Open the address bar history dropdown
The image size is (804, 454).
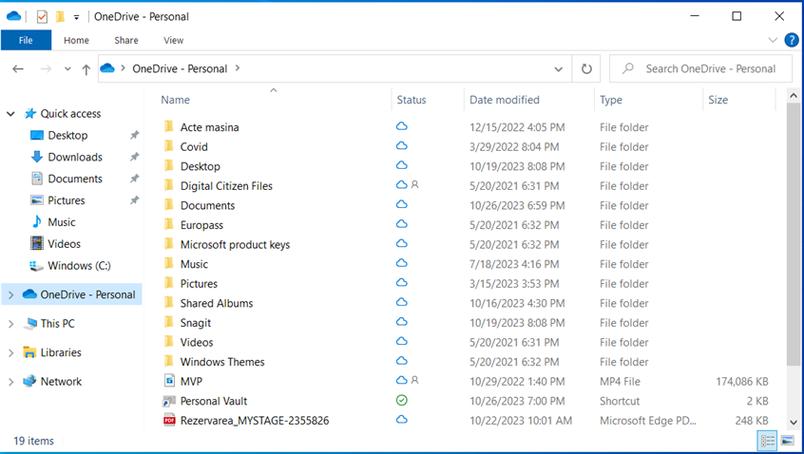558,69
